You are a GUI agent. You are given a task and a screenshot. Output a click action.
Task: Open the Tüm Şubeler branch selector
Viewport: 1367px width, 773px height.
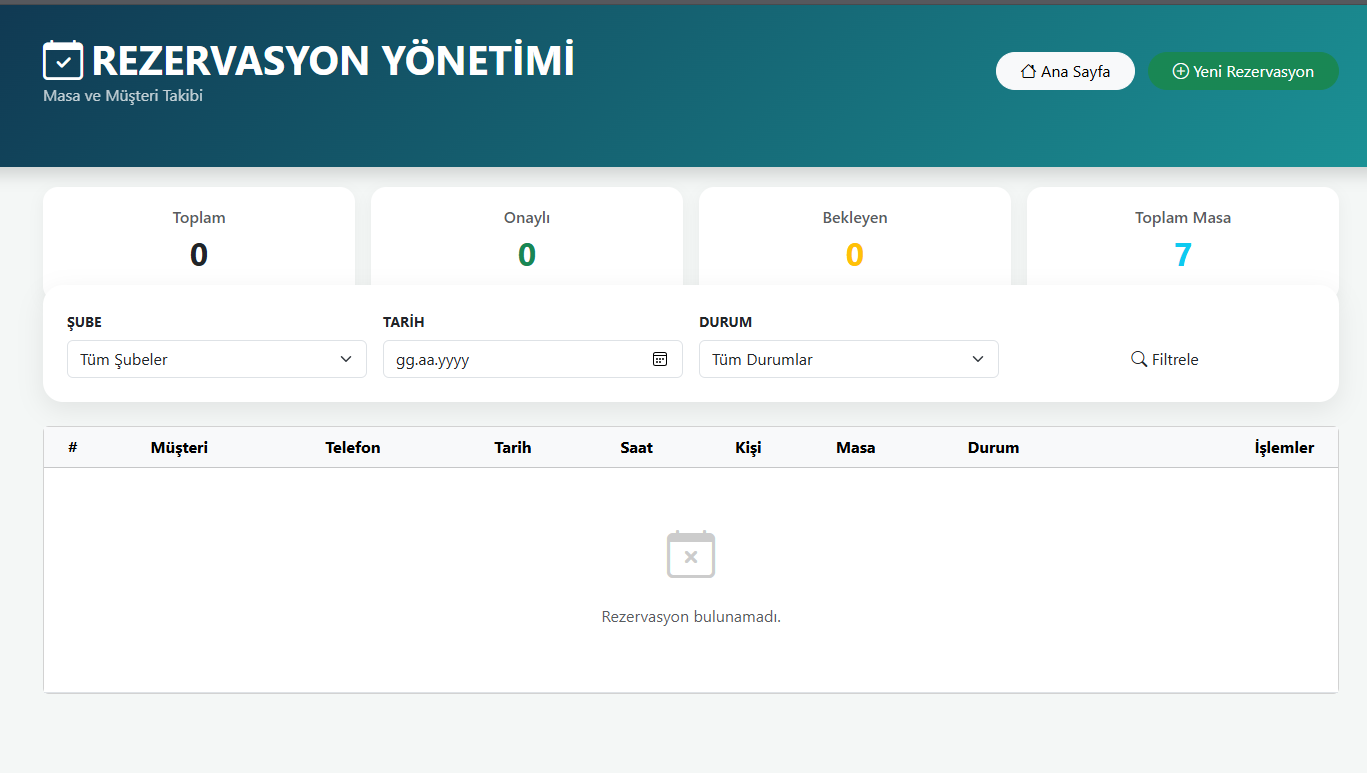[x=216, y=358]
